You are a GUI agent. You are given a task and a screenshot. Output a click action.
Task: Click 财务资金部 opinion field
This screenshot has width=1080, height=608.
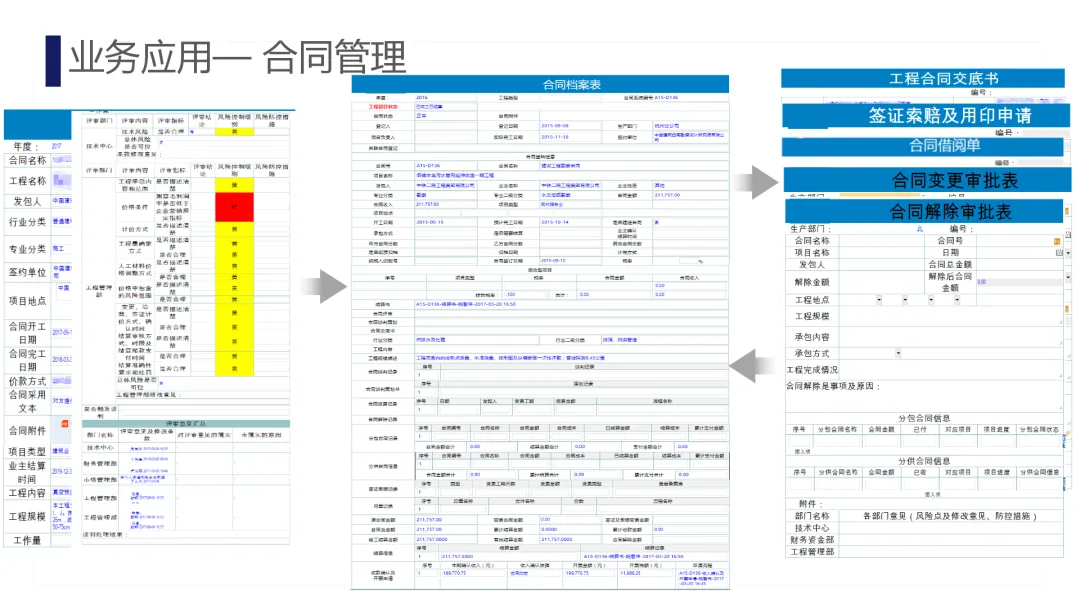(951, 540)
